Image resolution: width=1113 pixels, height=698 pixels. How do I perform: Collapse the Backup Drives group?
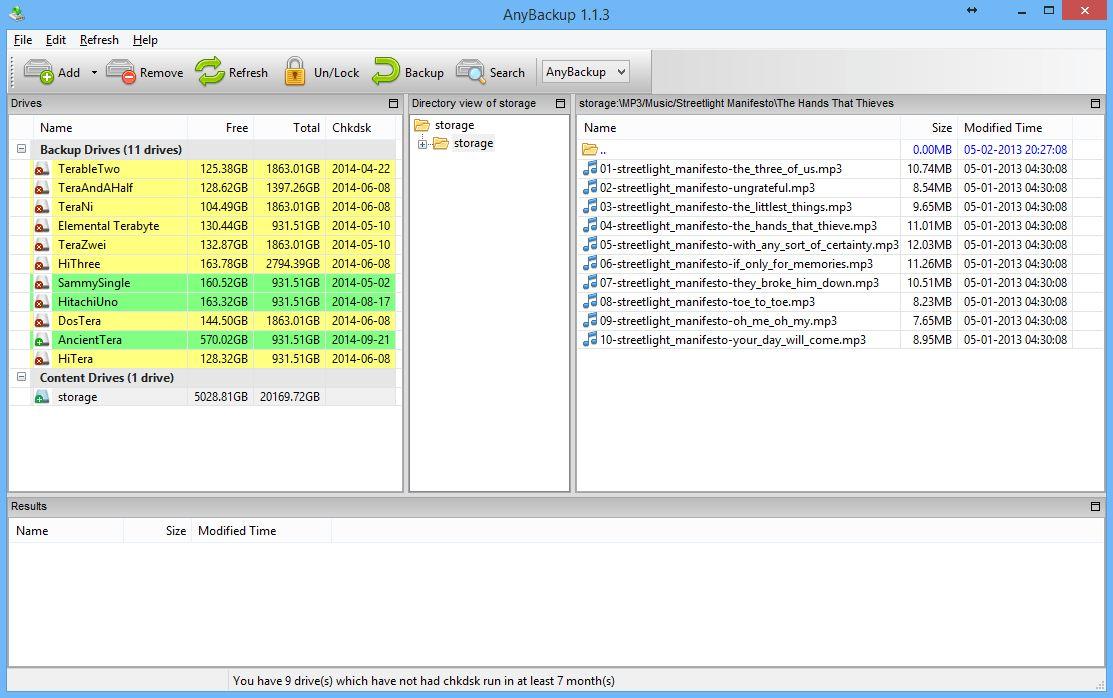pos(21,149)
